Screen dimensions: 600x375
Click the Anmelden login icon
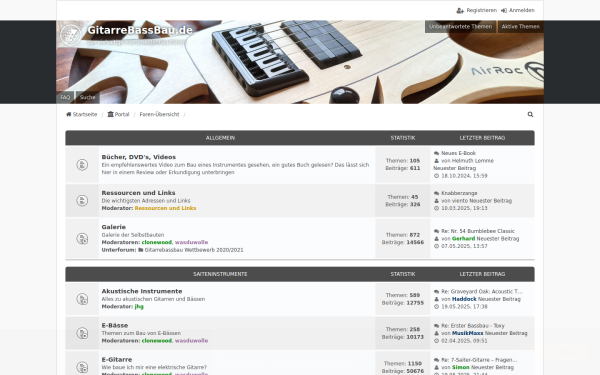tap(504, 10)
